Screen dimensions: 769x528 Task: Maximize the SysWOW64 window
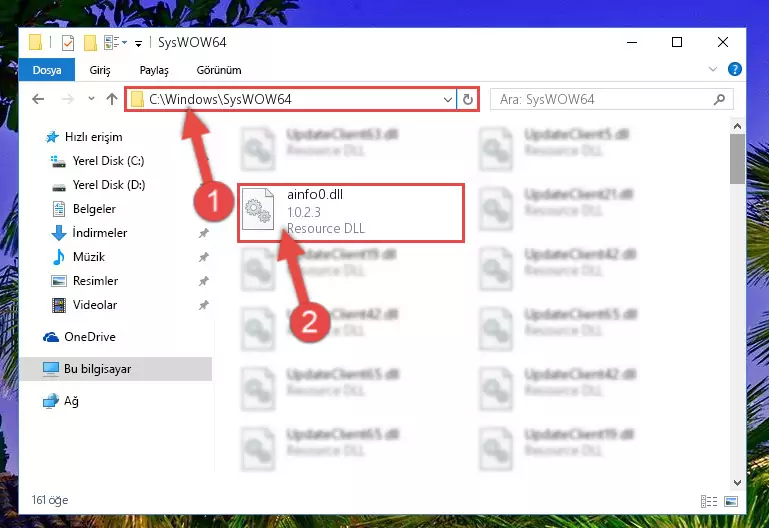click(677, 43)
